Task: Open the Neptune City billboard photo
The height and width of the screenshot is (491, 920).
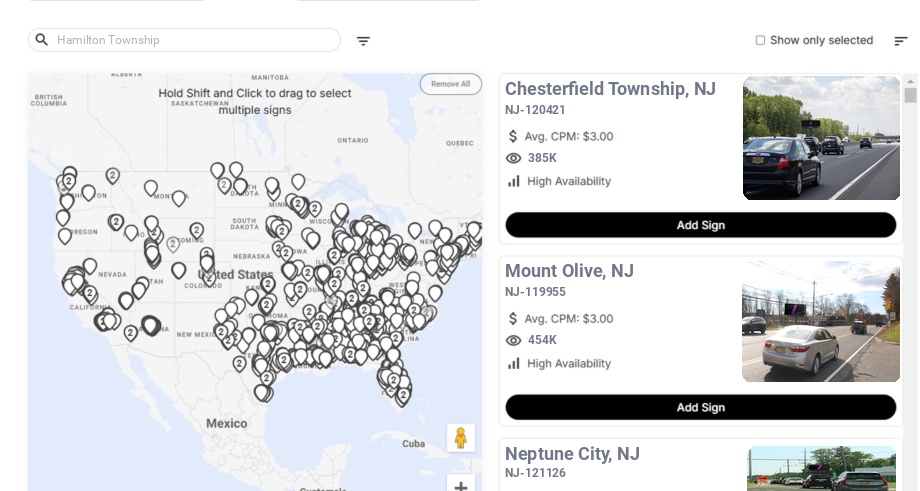Action: 821,468
